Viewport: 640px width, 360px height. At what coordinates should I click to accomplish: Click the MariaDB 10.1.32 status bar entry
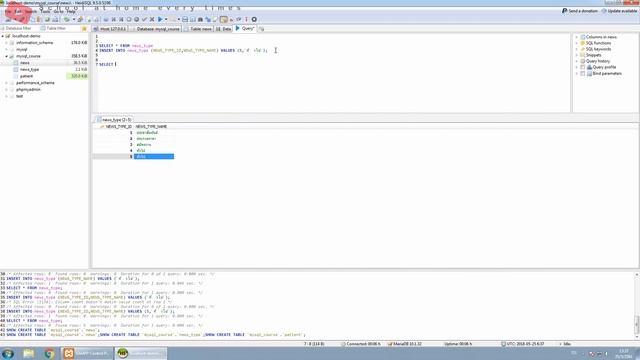coord(404,344)
